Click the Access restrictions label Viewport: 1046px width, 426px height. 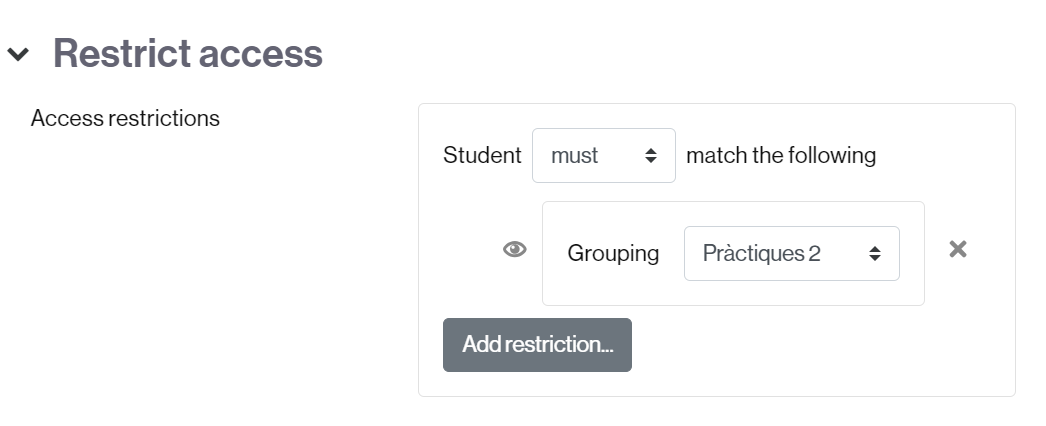pos(125,118)
